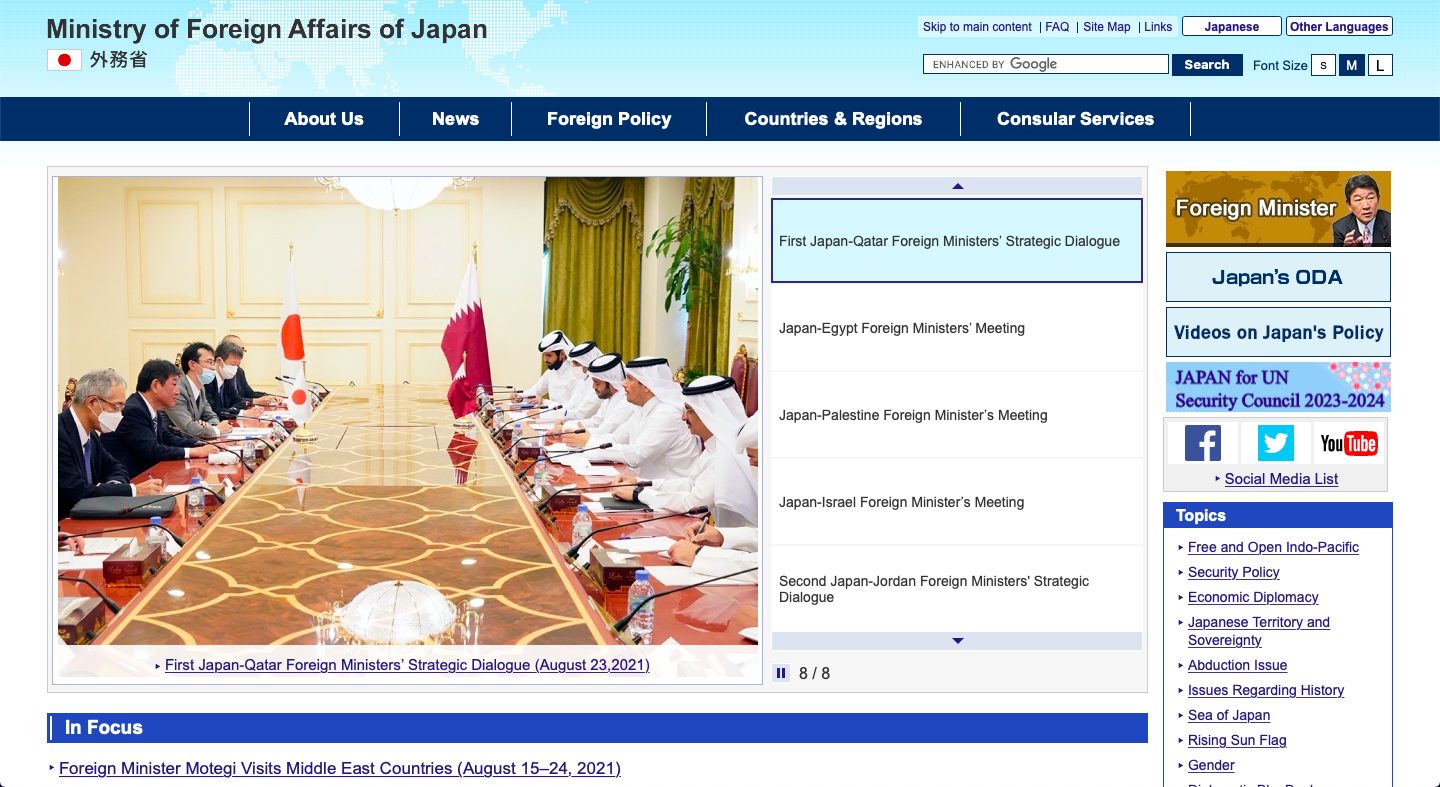This screenshot has height=787, width=1440.
Task: Select Japan-Israel Foreign Minister's Meeting item
Action: point(957,502)
